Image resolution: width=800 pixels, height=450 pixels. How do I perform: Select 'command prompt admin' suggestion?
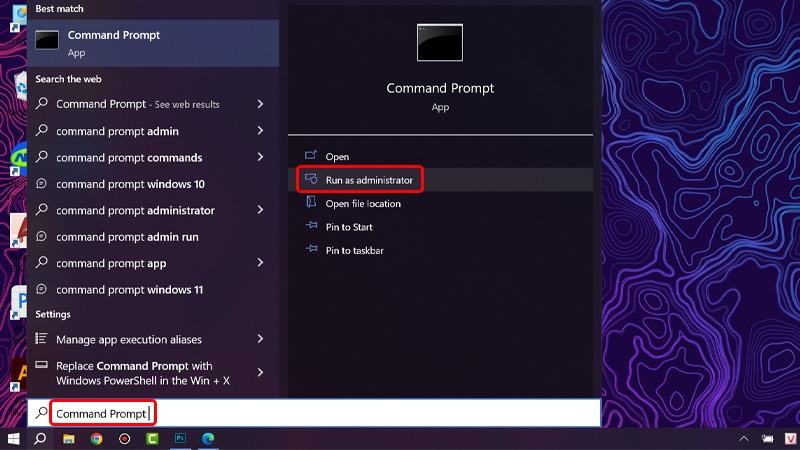153,131
